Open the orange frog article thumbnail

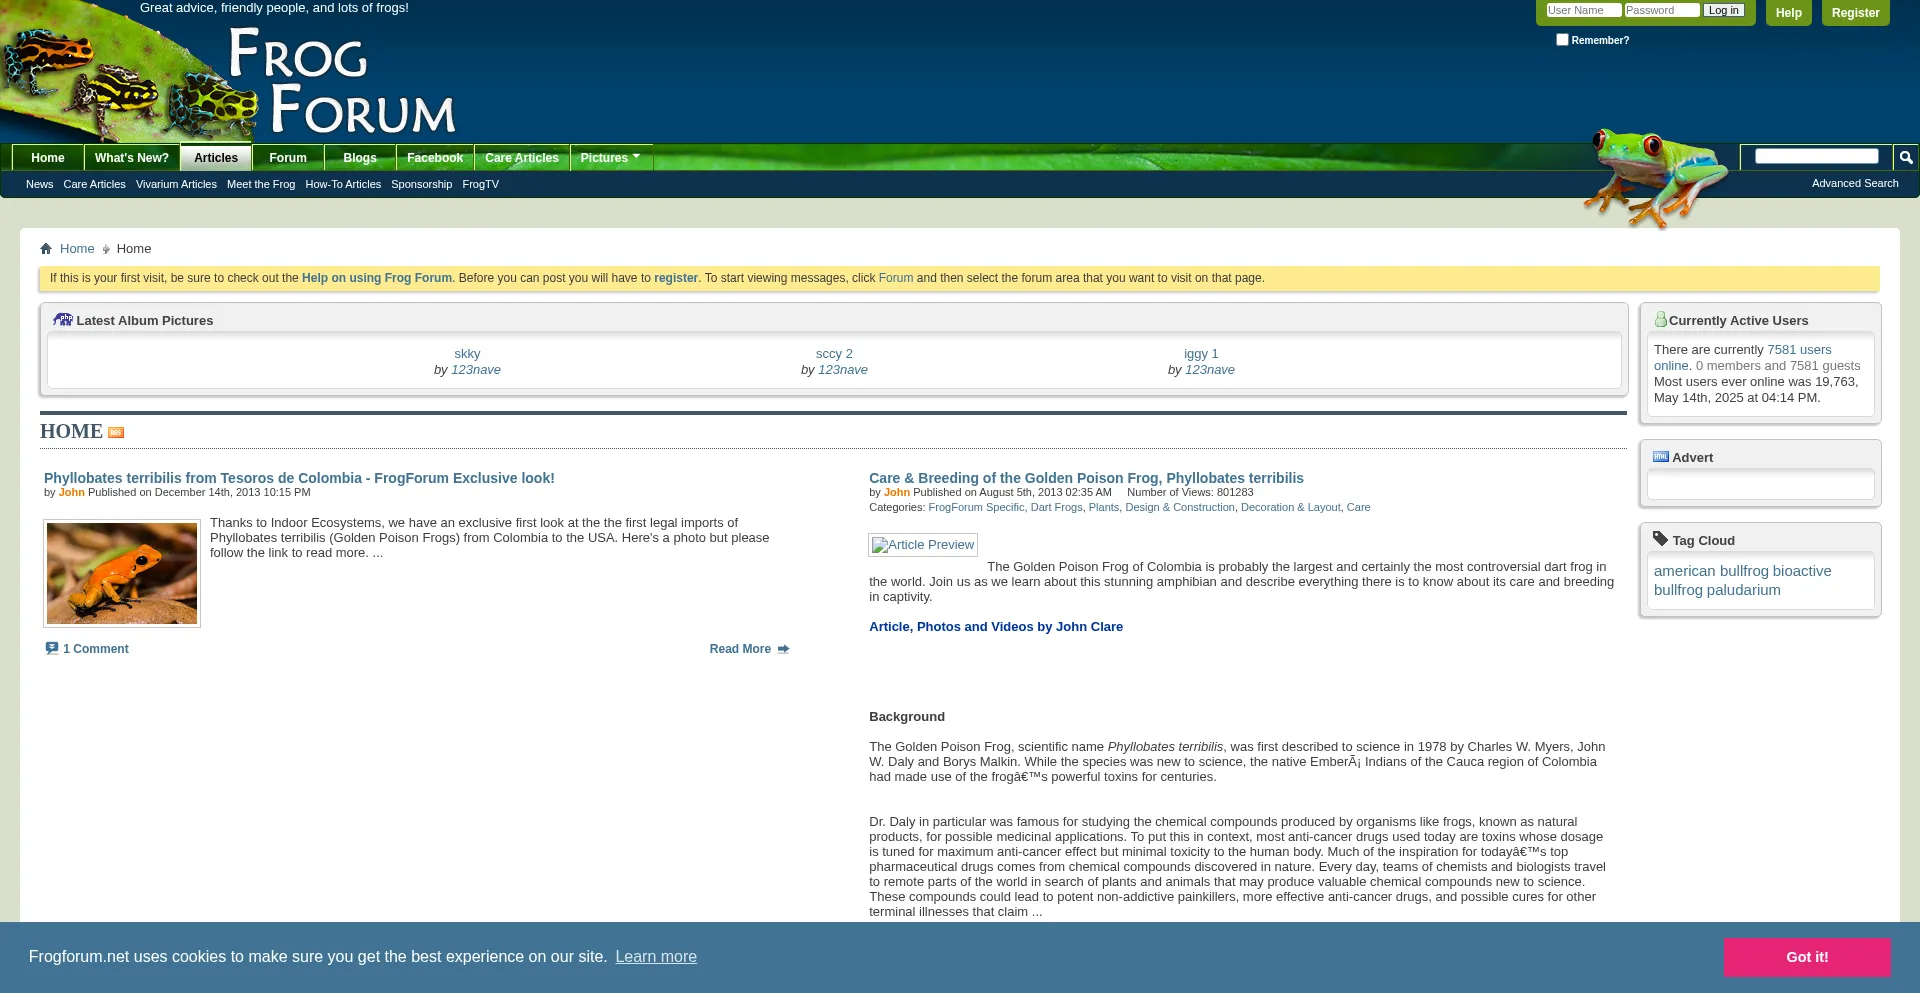[122, 574]
